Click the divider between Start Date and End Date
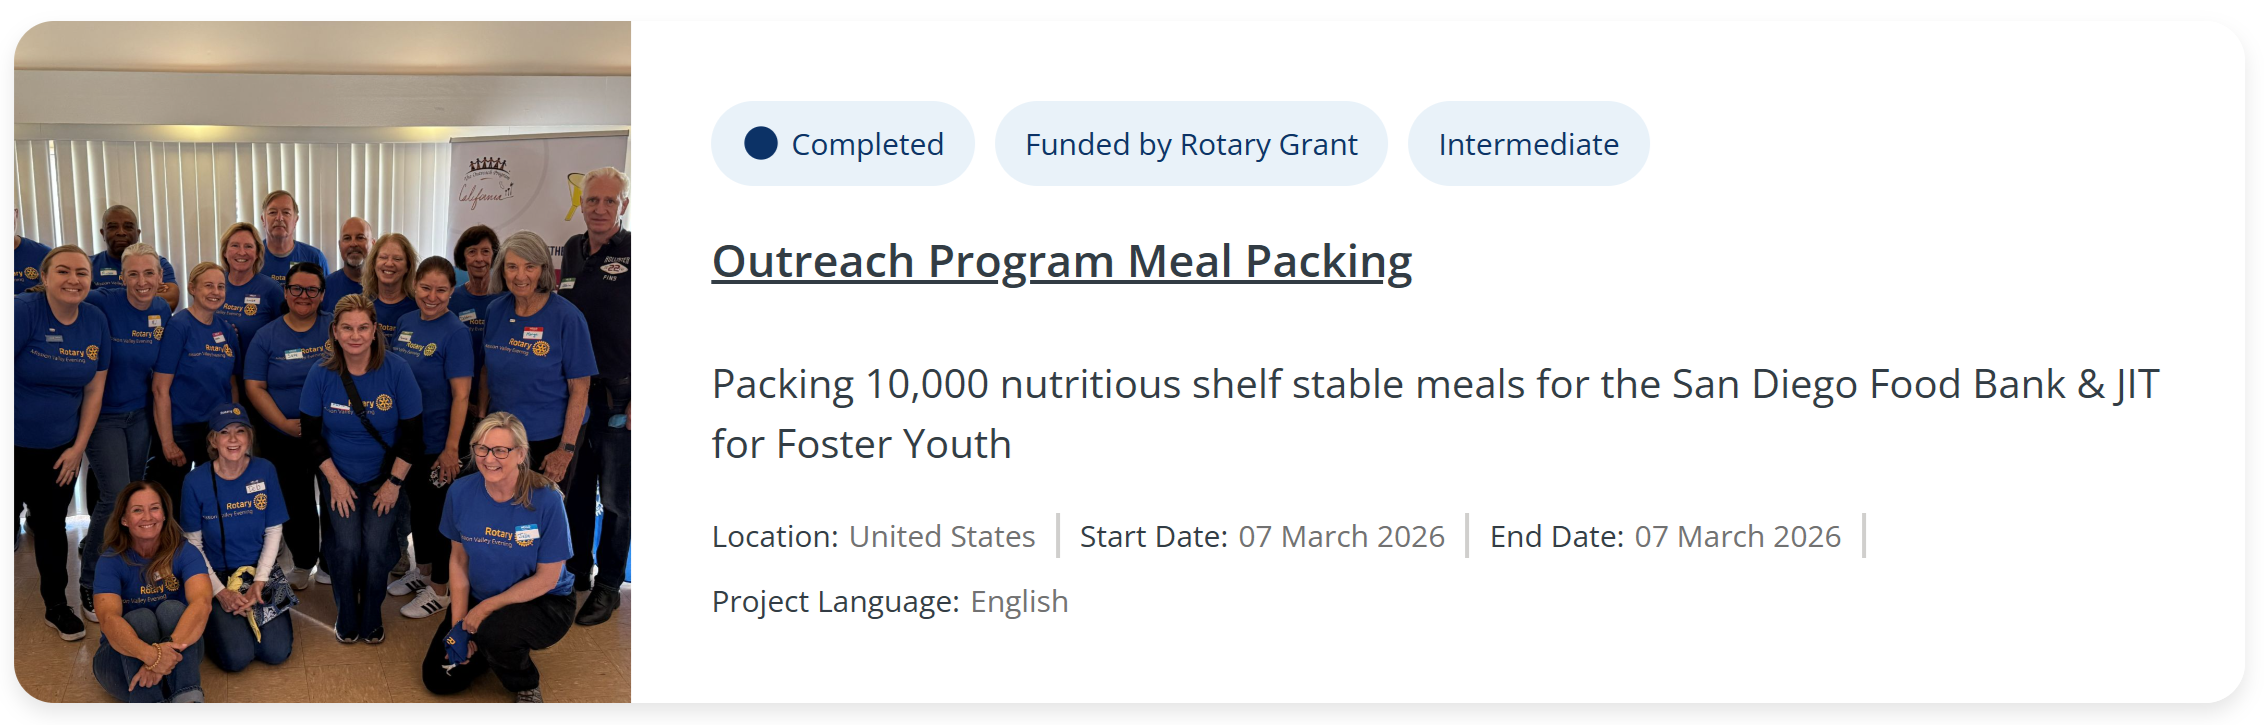2264x725 pixels. point(1467,536)
